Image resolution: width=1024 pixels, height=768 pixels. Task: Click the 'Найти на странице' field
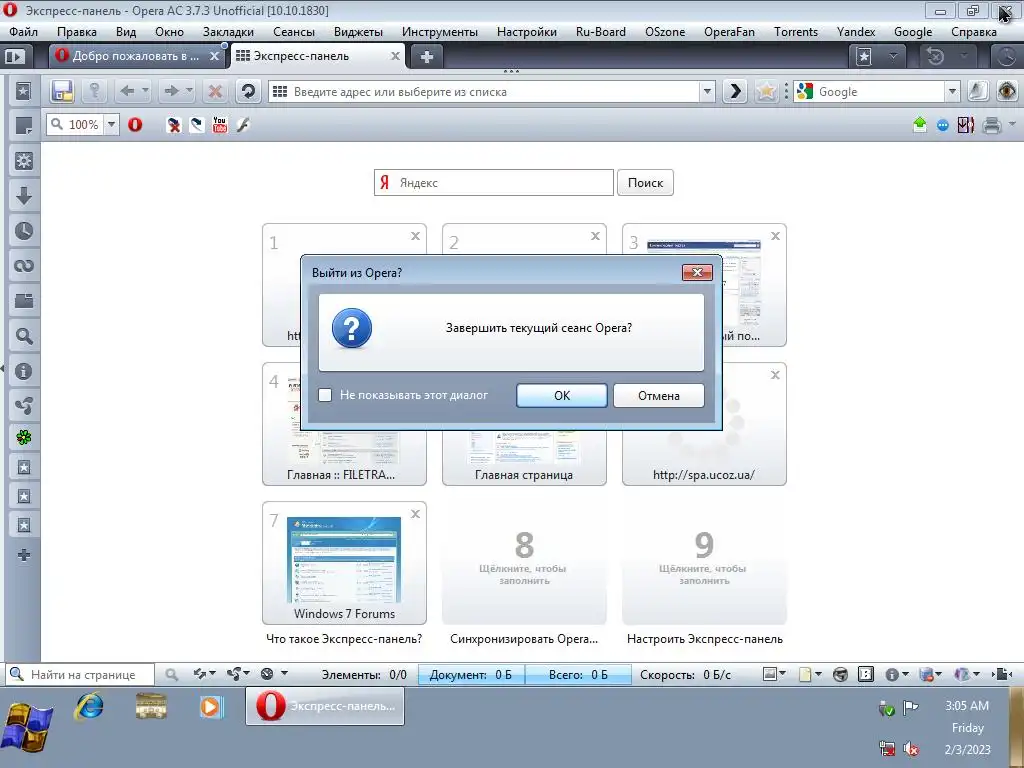click(80, 675)
